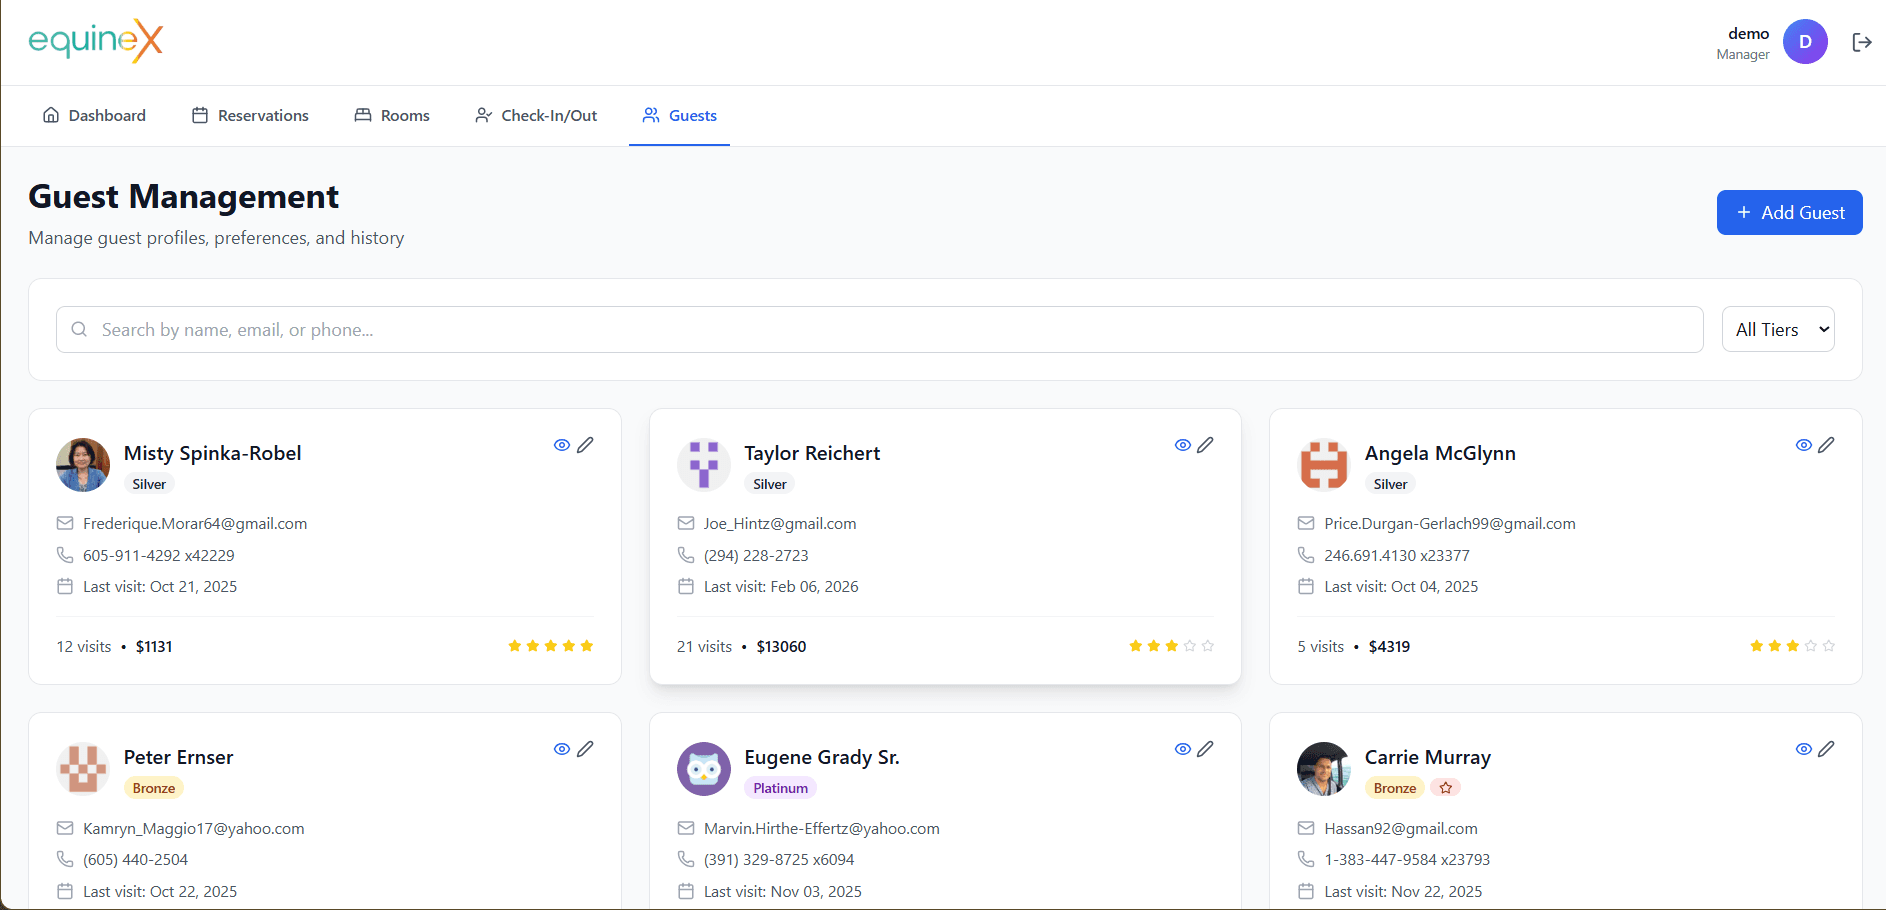Click Marvin.Hirthe-Effertz@yahoo.com email
Screen dimensions: 1886x910
(x=822, y=828)
